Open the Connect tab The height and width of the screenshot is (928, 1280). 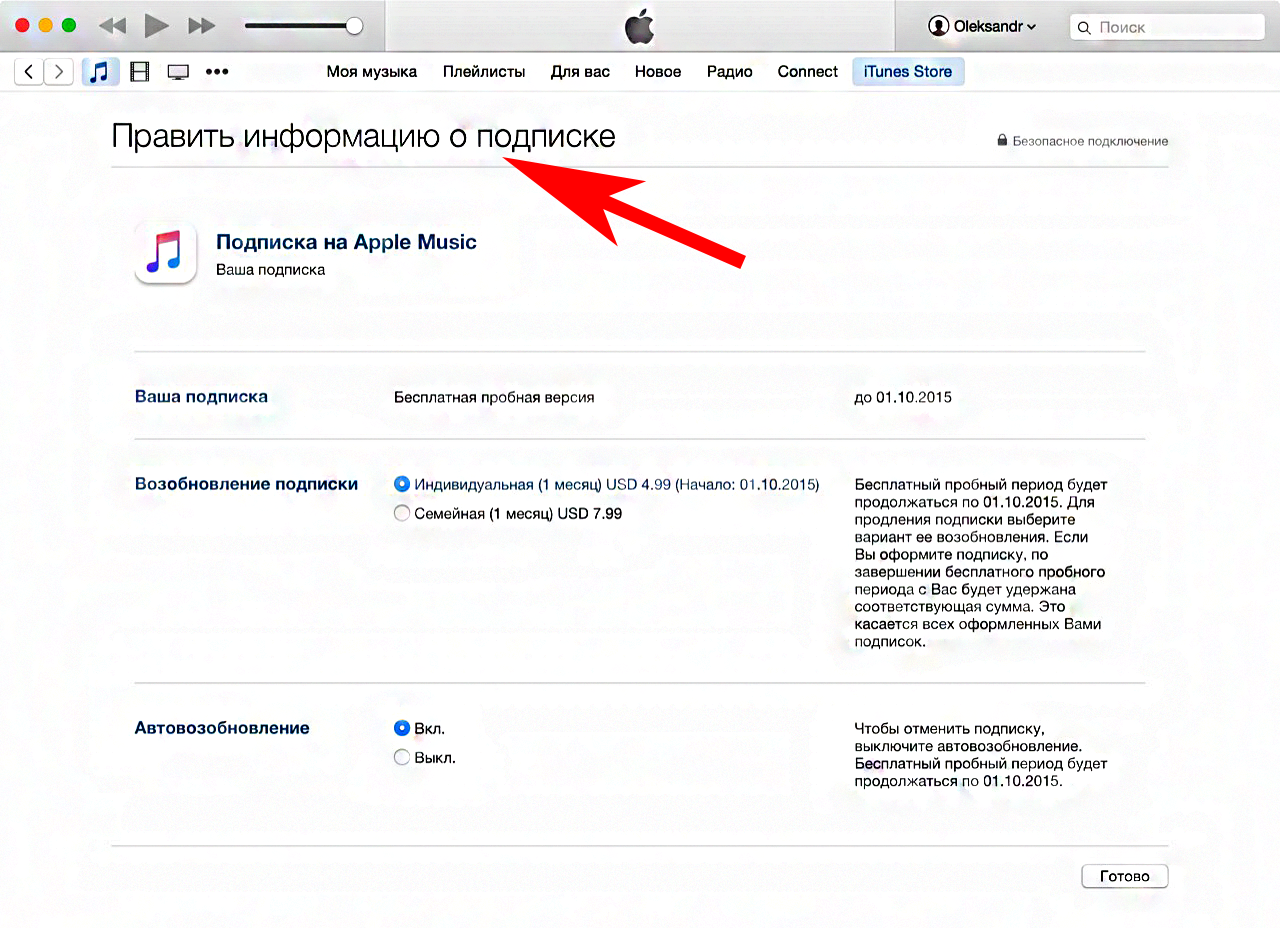(808, 71)
